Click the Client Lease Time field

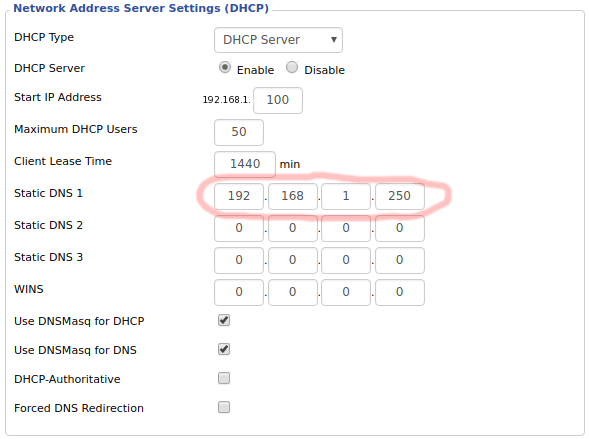245,164
